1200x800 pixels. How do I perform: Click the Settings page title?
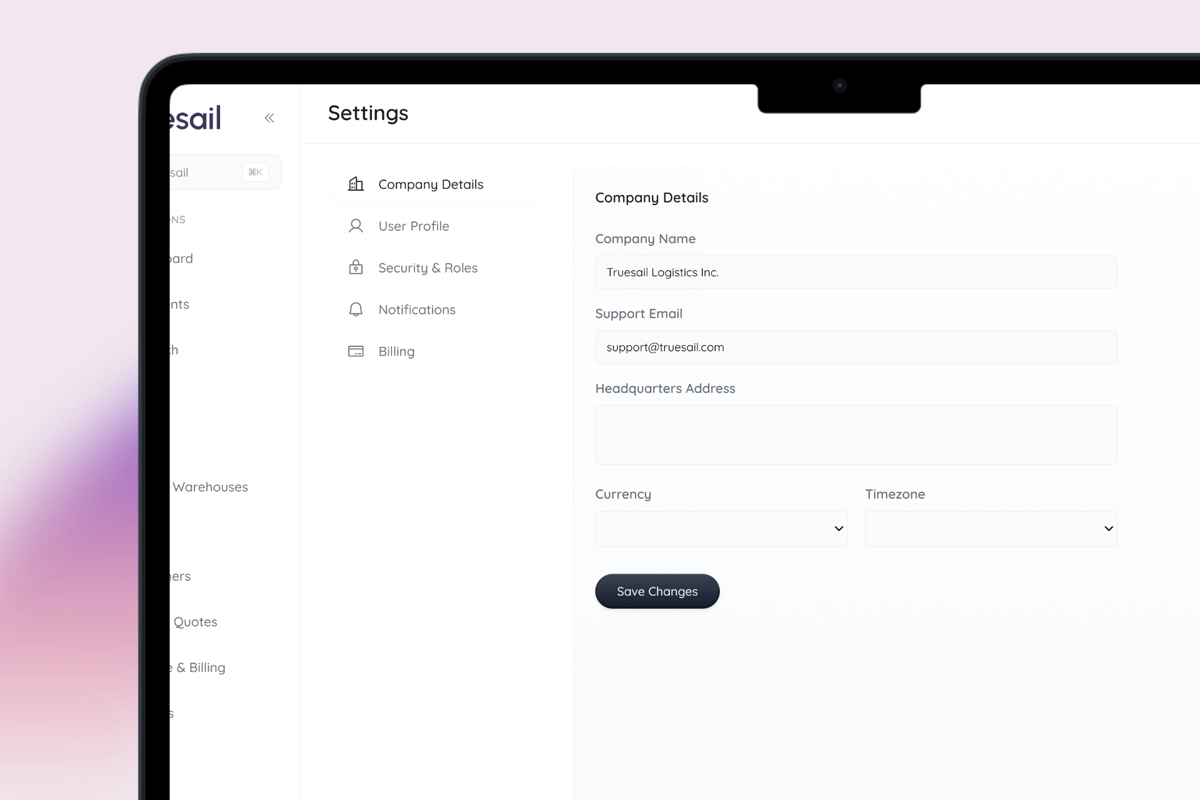pos(368,113)
